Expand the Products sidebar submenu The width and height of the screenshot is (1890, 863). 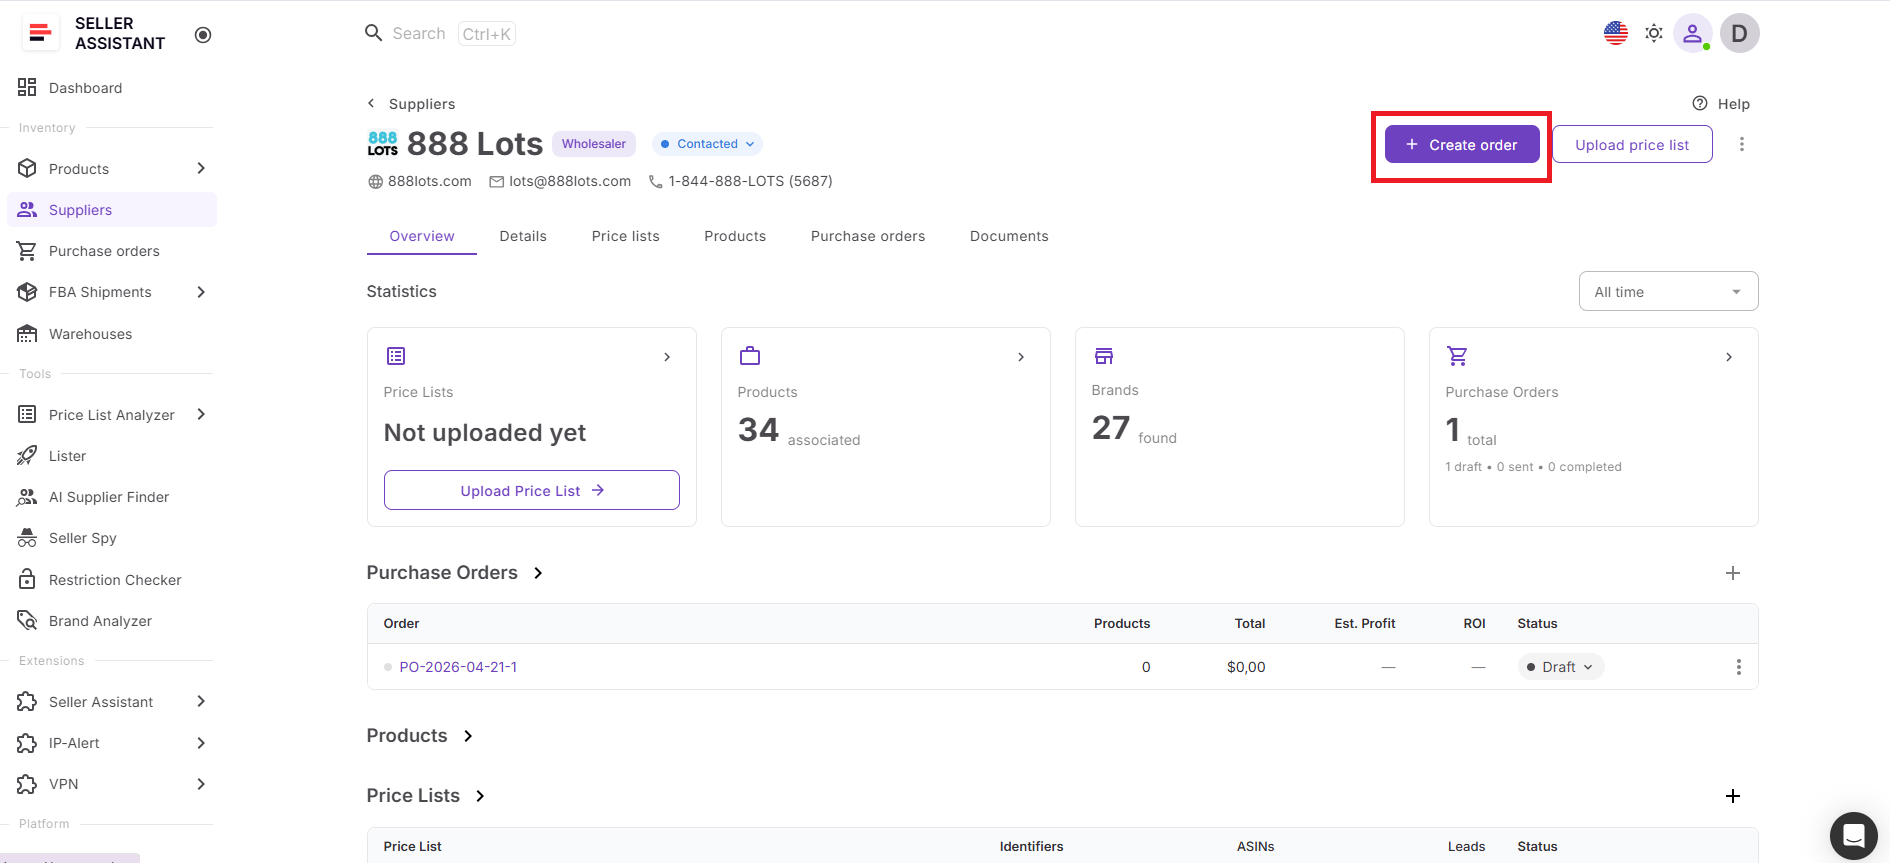[201, 168]
